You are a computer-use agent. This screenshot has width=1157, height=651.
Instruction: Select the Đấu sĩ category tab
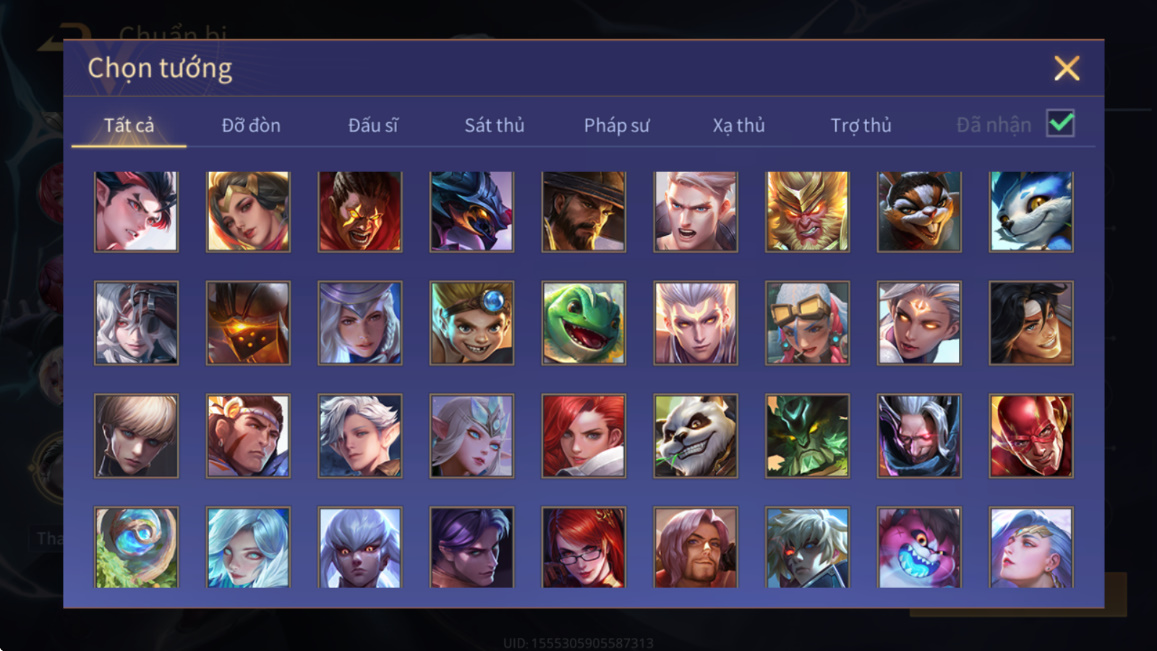click(x=373, y=125)
